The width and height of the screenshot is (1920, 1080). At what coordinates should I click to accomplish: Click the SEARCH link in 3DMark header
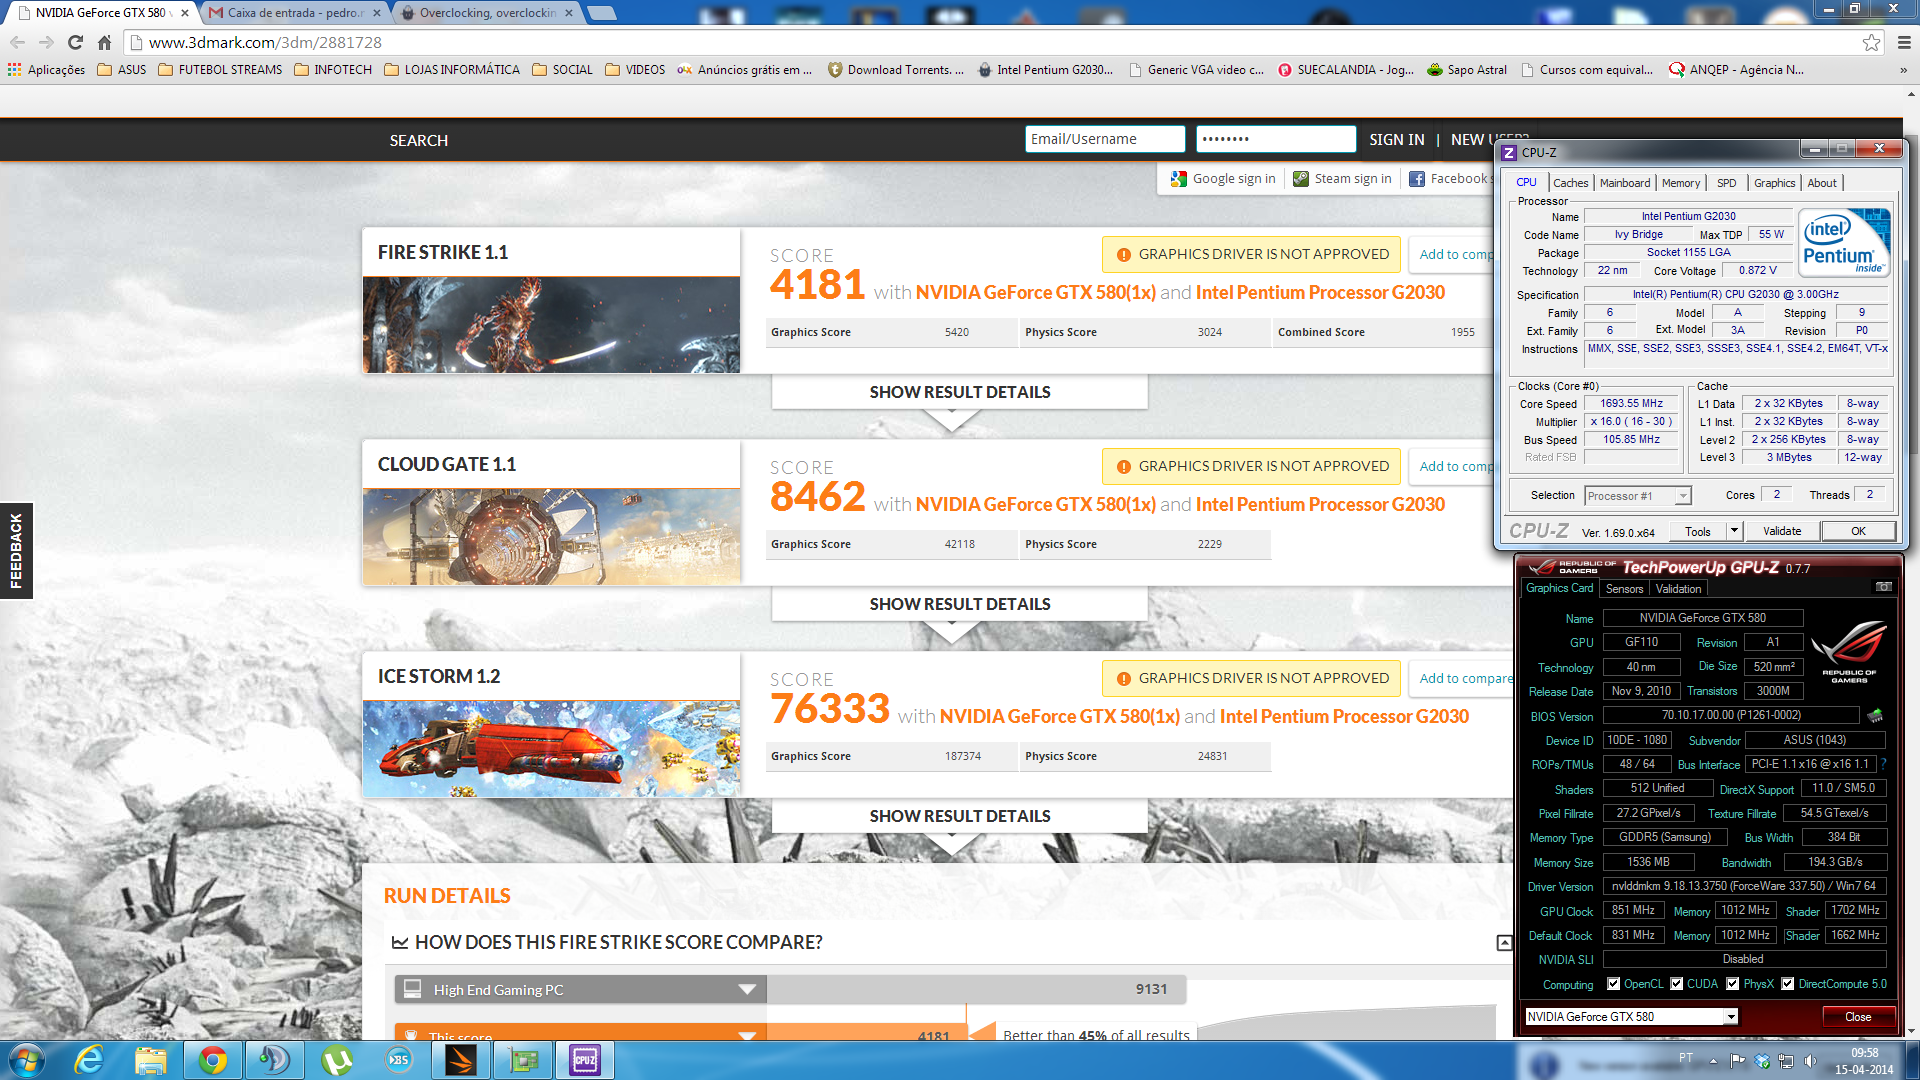(419, 140)
